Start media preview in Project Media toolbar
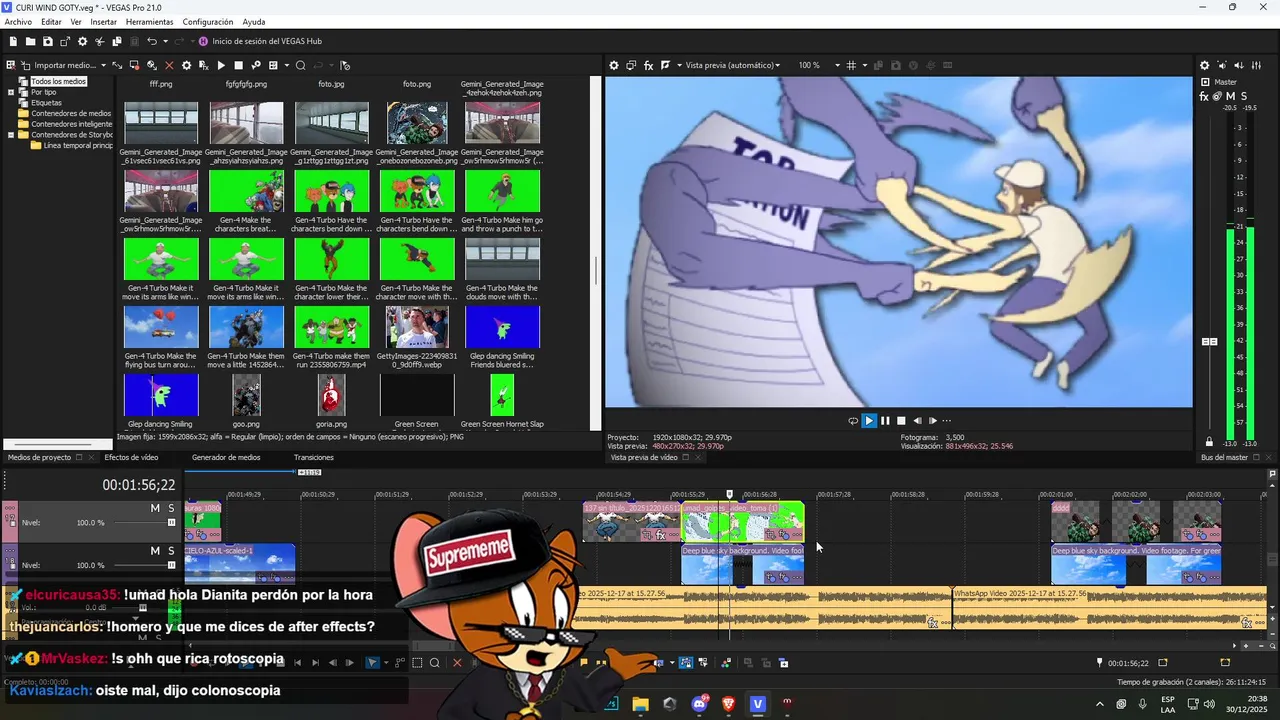Viewport: 1280px width, 720px height. pyautogui.click(x=221, y=65)
